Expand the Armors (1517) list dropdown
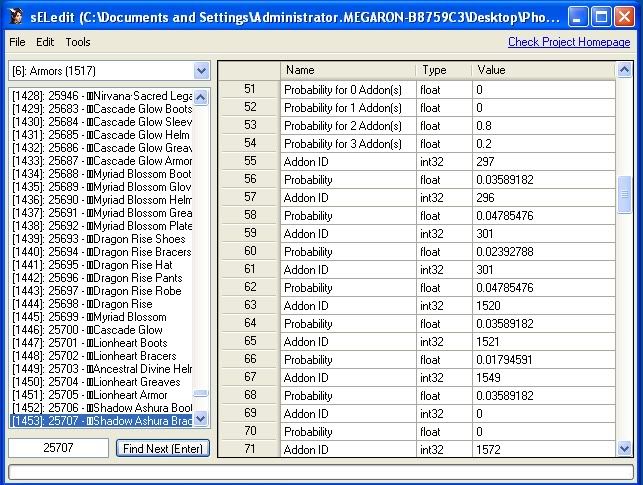The image size is (643, 485). (x=201, y=71)
